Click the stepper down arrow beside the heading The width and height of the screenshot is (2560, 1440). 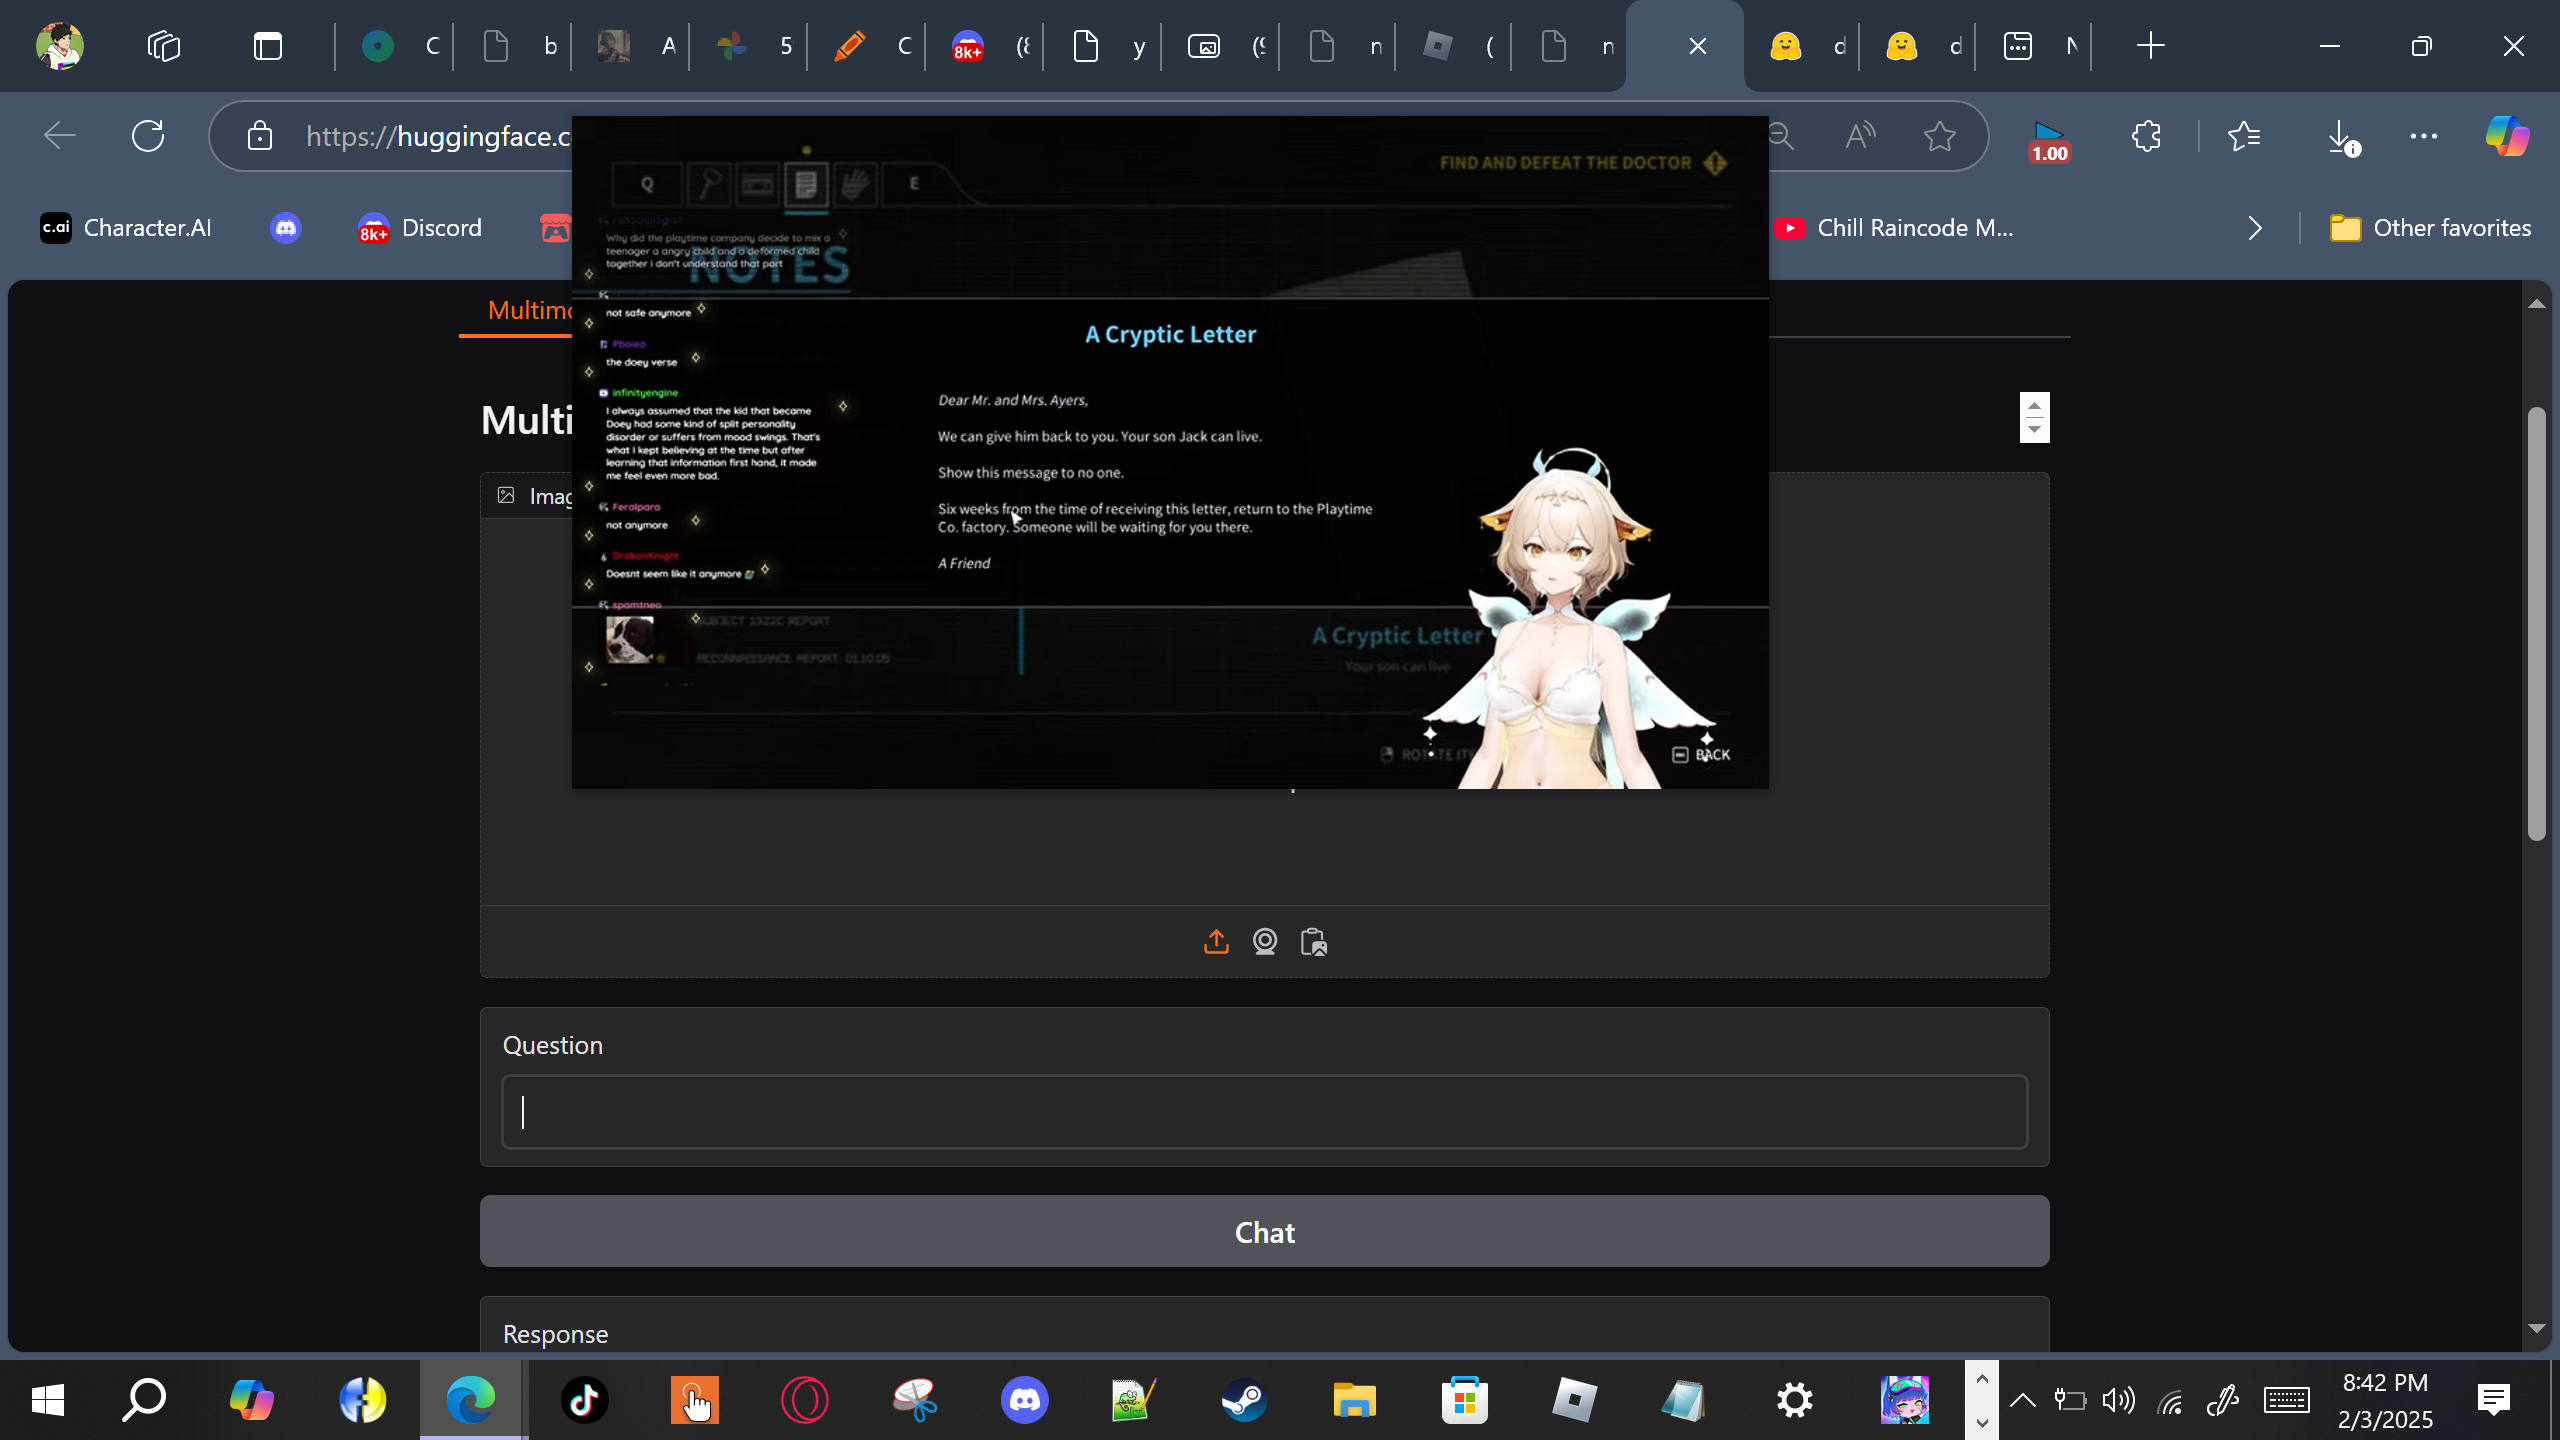2034,430
